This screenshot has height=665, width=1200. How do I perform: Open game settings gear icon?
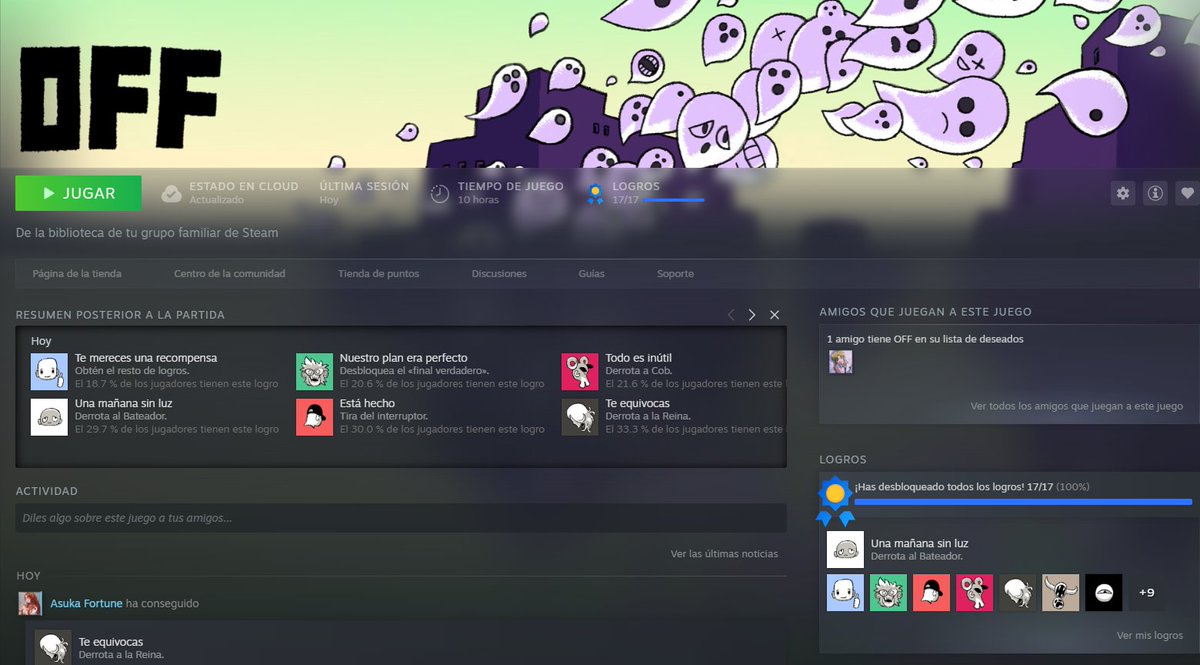coord(1123,193)
